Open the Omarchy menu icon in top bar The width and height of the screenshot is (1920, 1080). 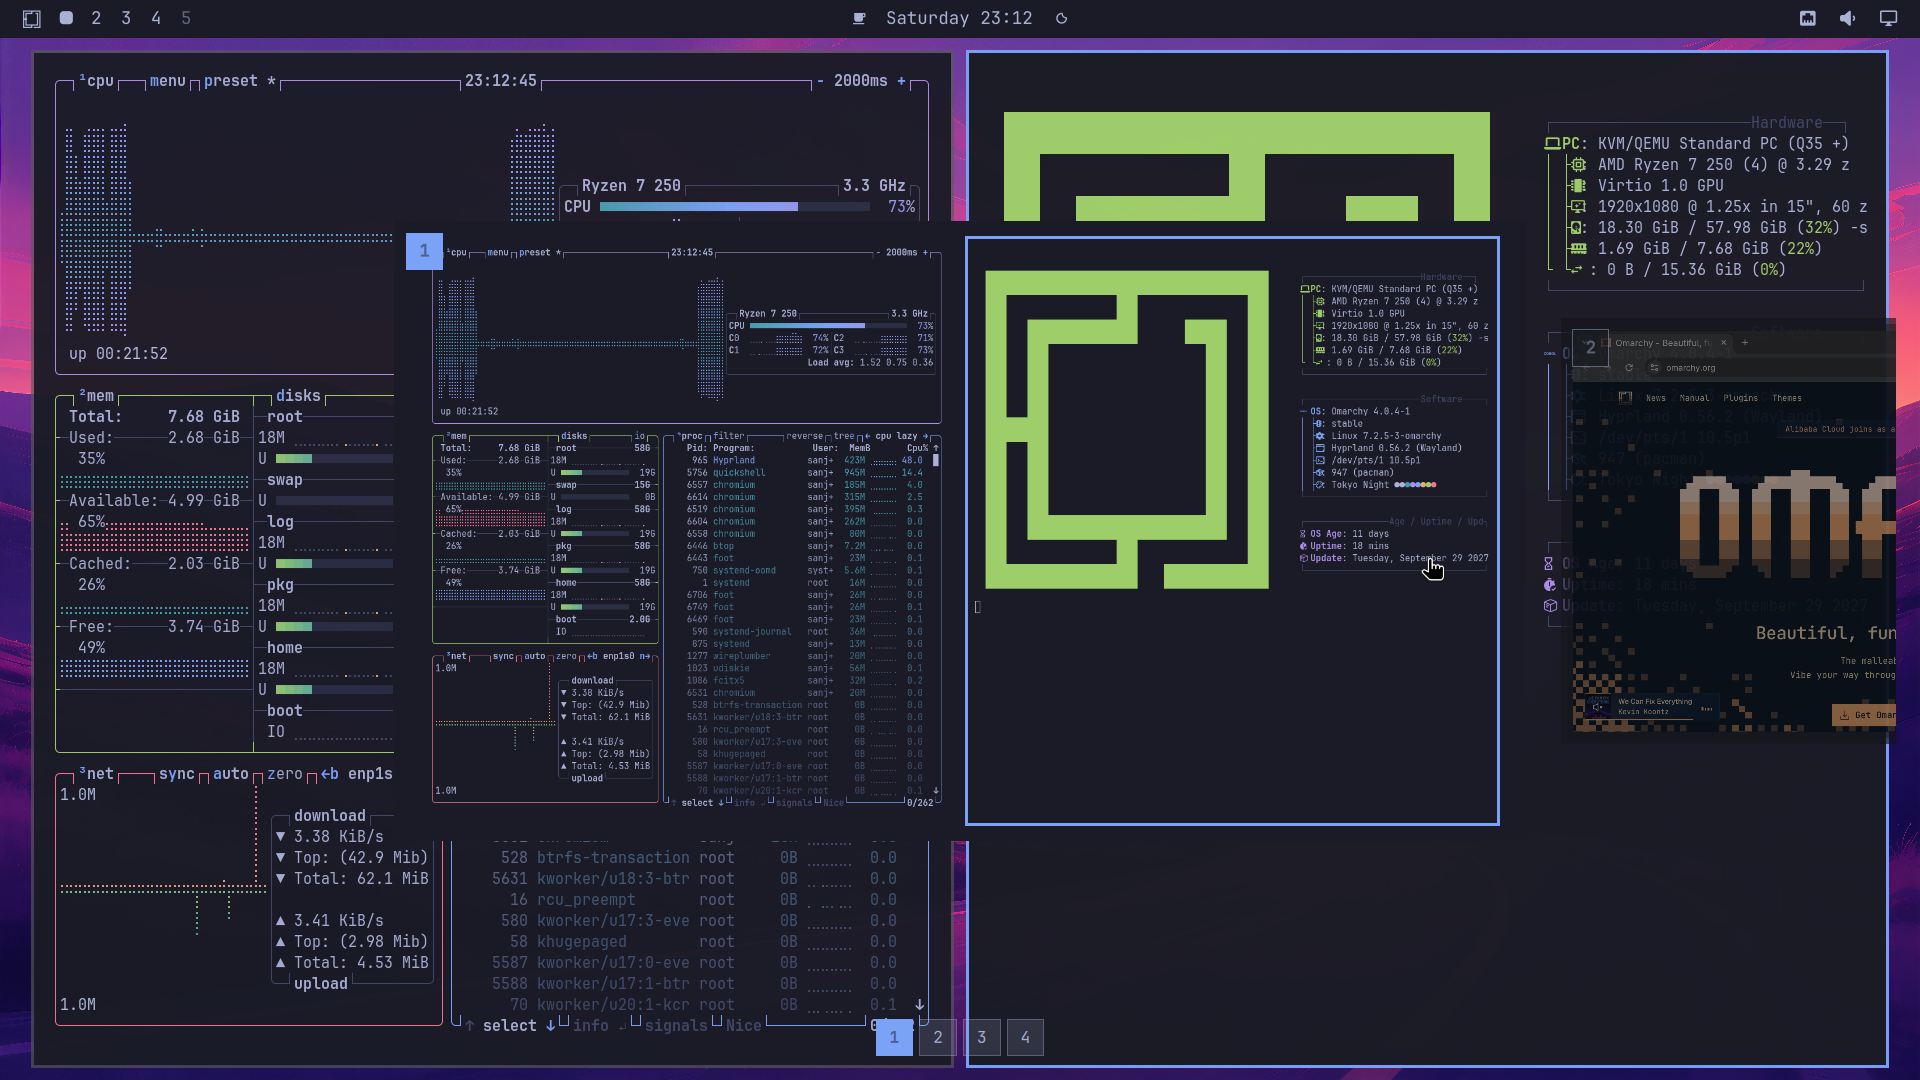pos(32,18)
